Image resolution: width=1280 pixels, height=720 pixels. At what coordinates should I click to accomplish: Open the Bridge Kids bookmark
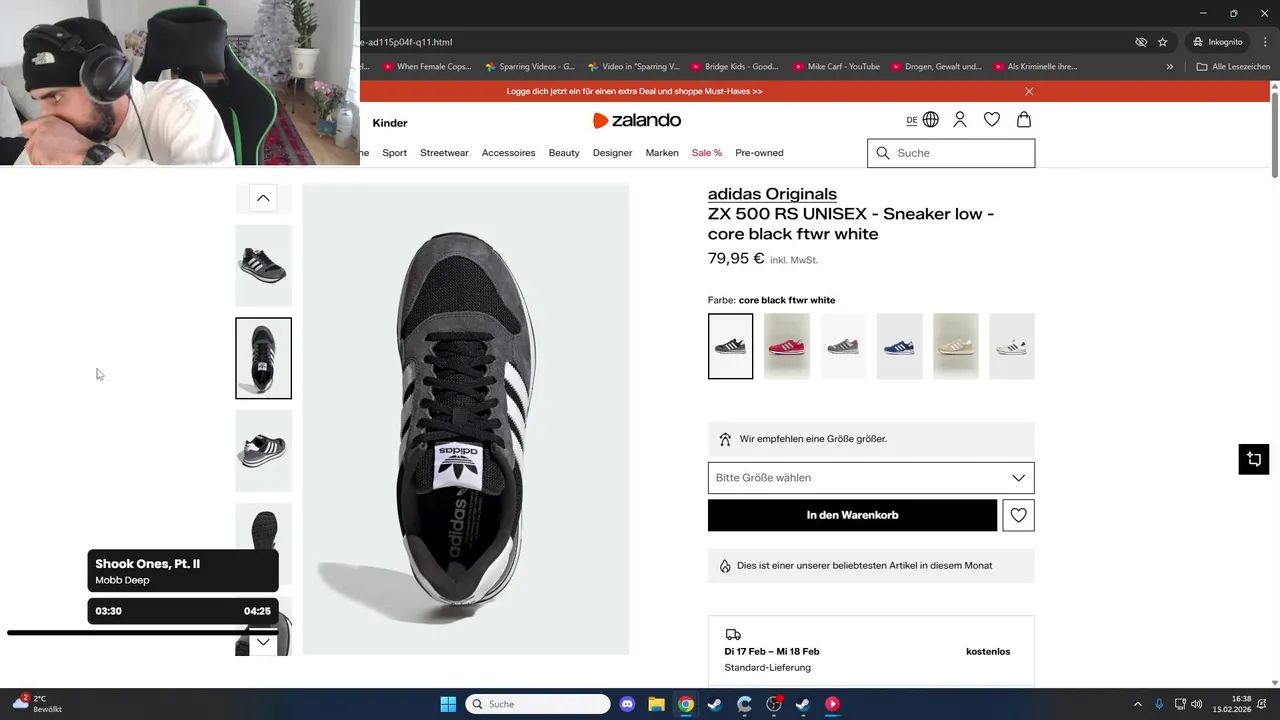coord(735,67)
